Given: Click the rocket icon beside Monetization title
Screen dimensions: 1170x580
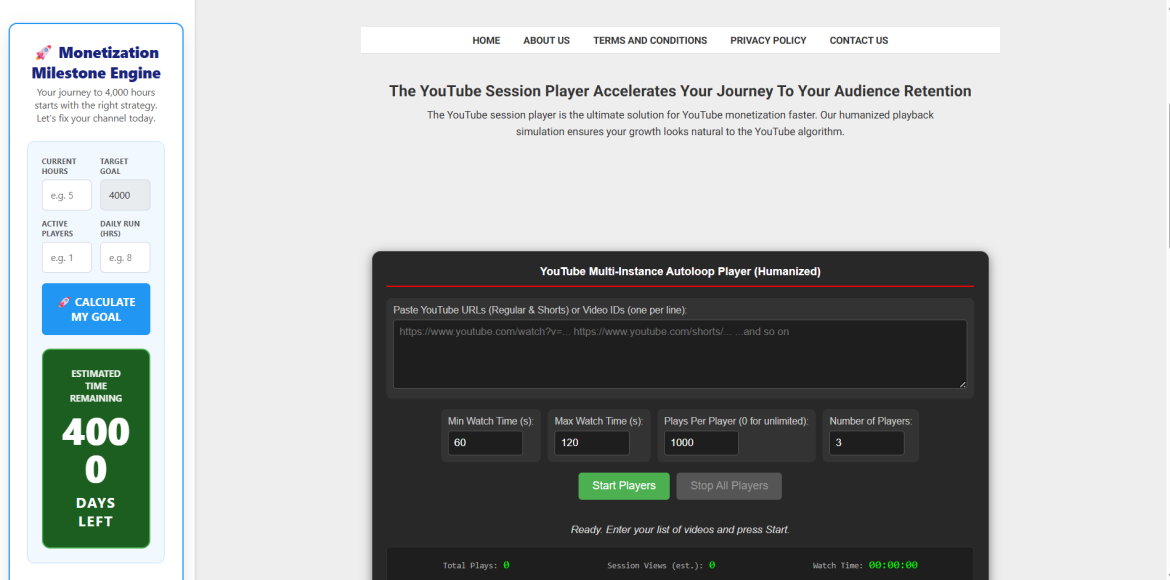Looking at the screenshot, I should (x=43, y=53).
